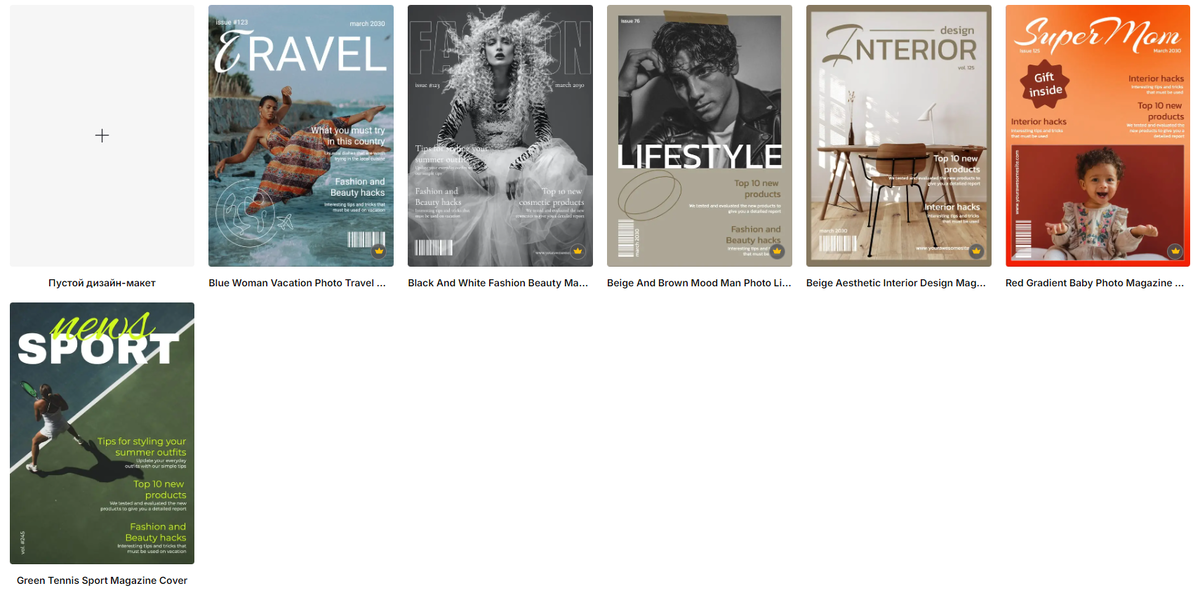Click the crown badge on the Interior cover
This screenshot has height=593, width=1200.
[977, 252]
